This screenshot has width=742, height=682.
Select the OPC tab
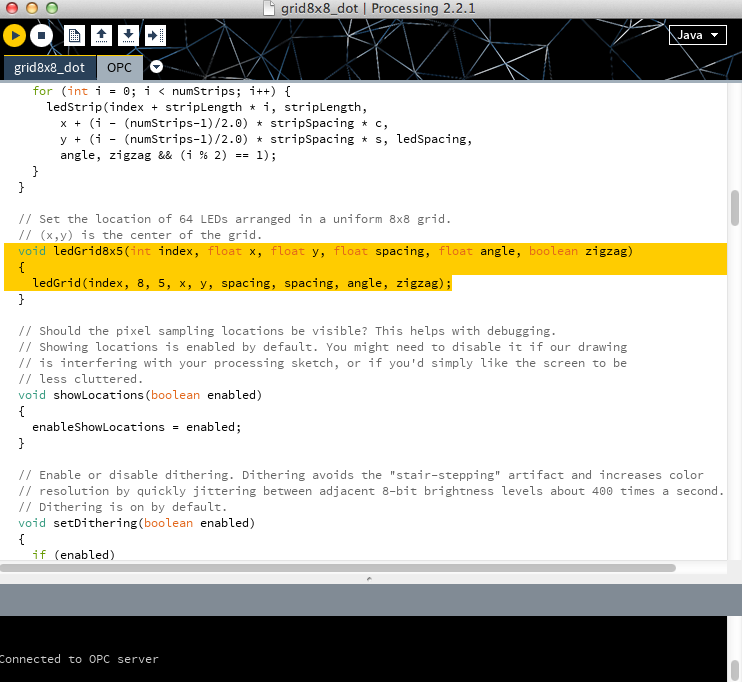[119, 68]
